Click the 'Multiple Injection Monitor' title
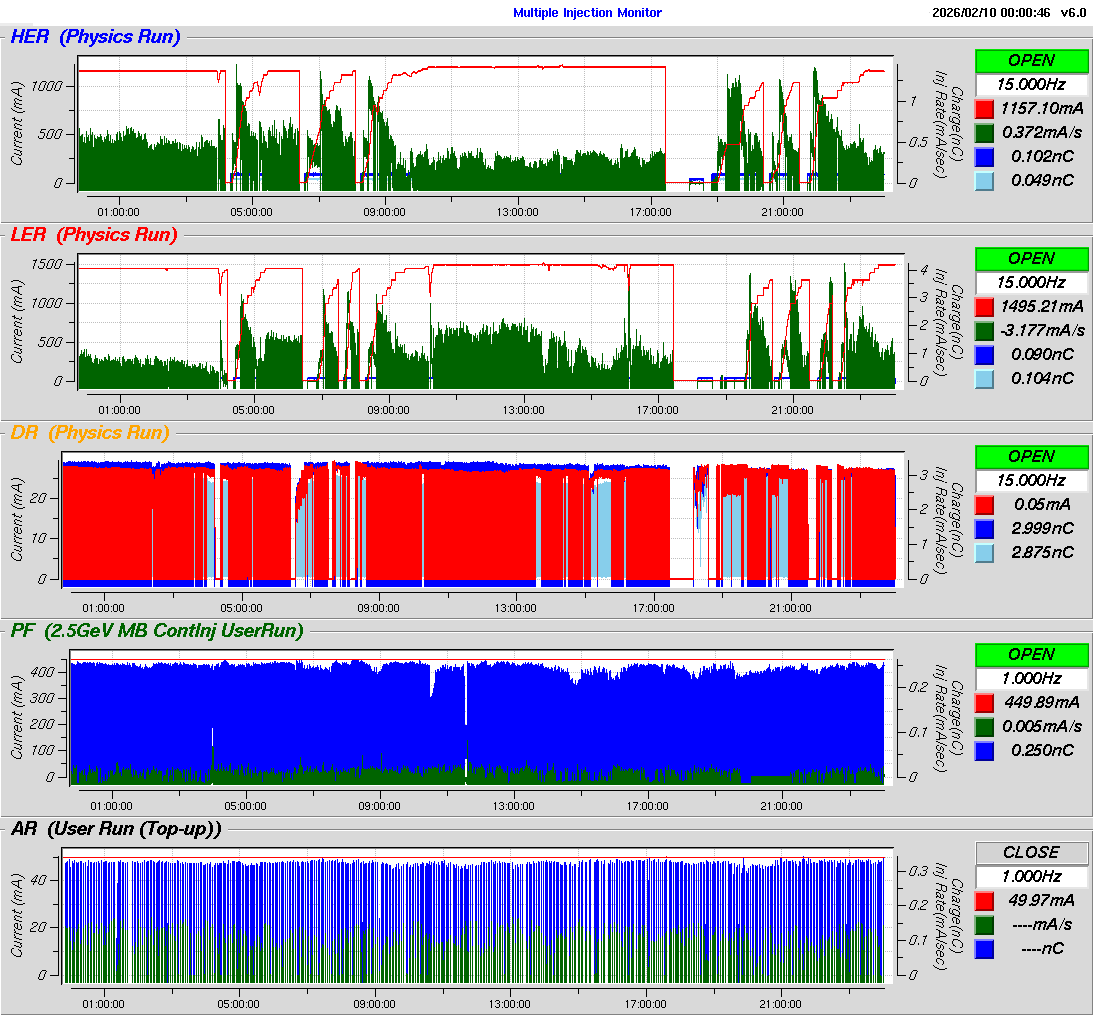This screenshot has width=1093, height=1015. click(587, 13)
